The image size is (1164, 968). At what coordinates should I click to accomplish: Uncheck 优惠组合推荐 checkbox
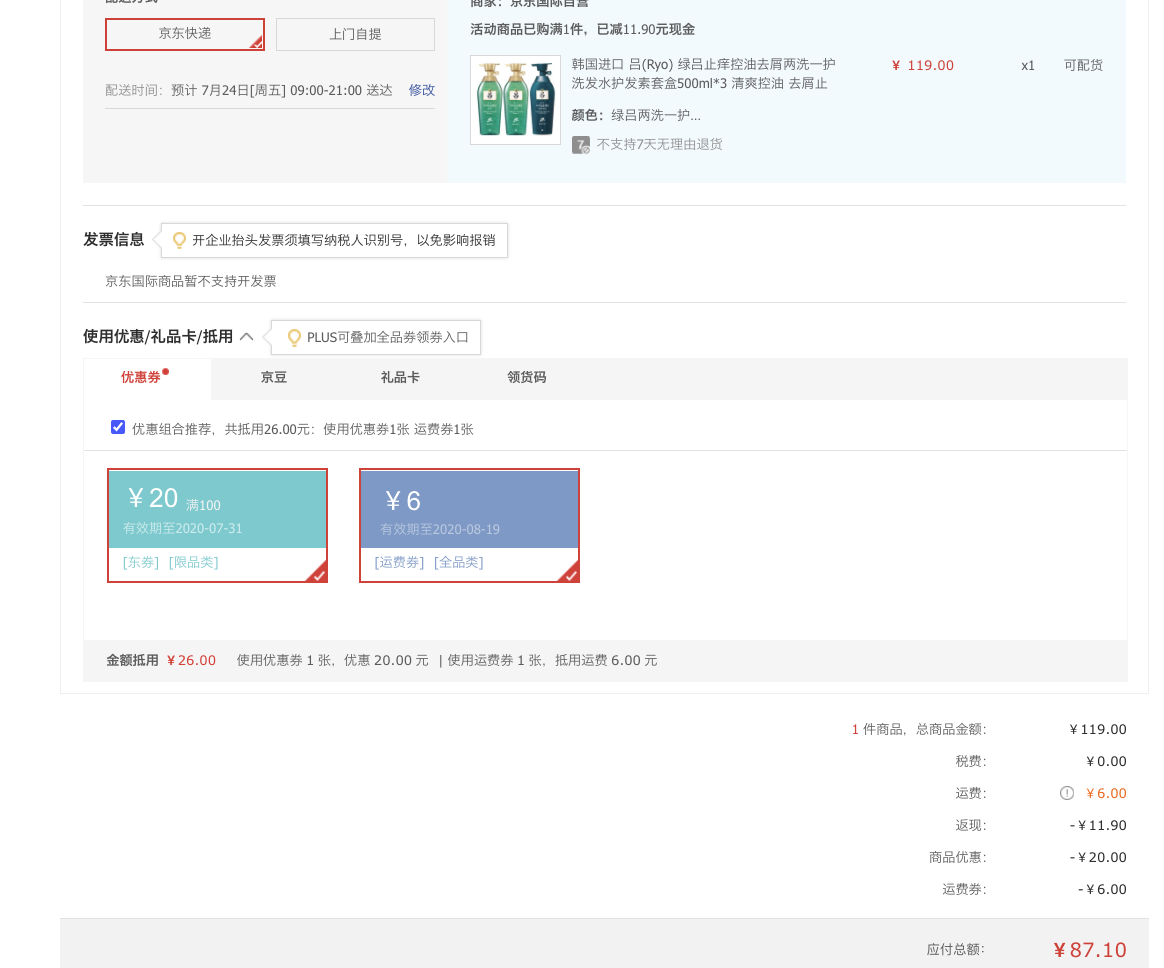click(x=118, y=427)
